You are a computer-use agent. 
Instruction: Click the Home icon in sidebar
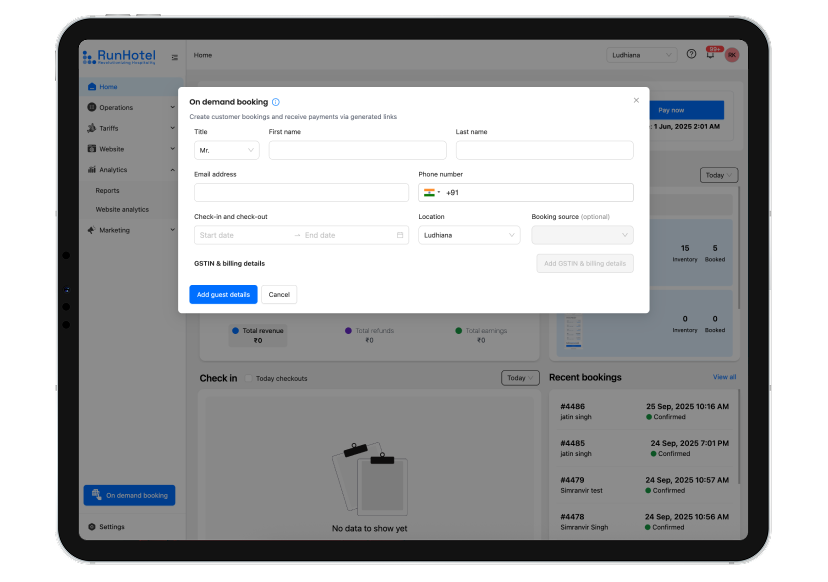click(x=92, y=87)
